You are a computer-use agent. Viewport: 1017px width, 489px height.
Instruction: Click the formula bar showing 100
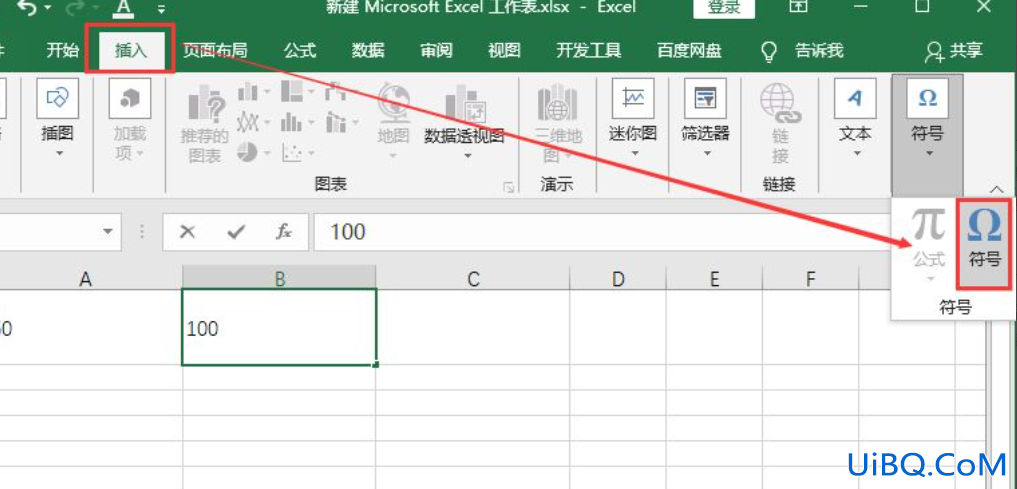tap(600, 232)
